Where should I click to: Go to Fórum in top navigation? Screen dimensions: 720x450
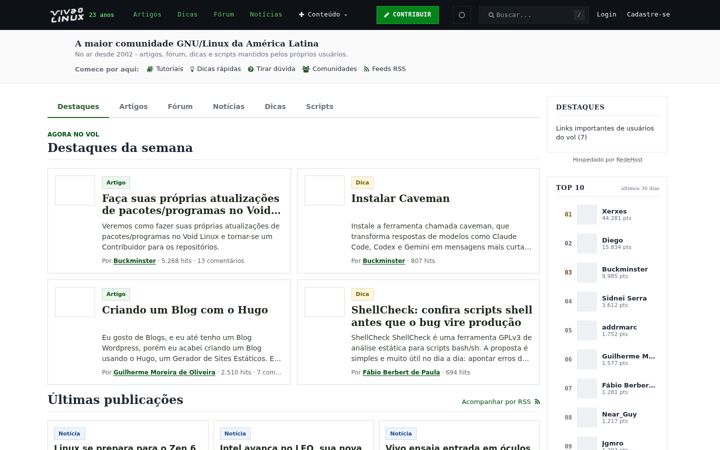click(x=224, y=15)
